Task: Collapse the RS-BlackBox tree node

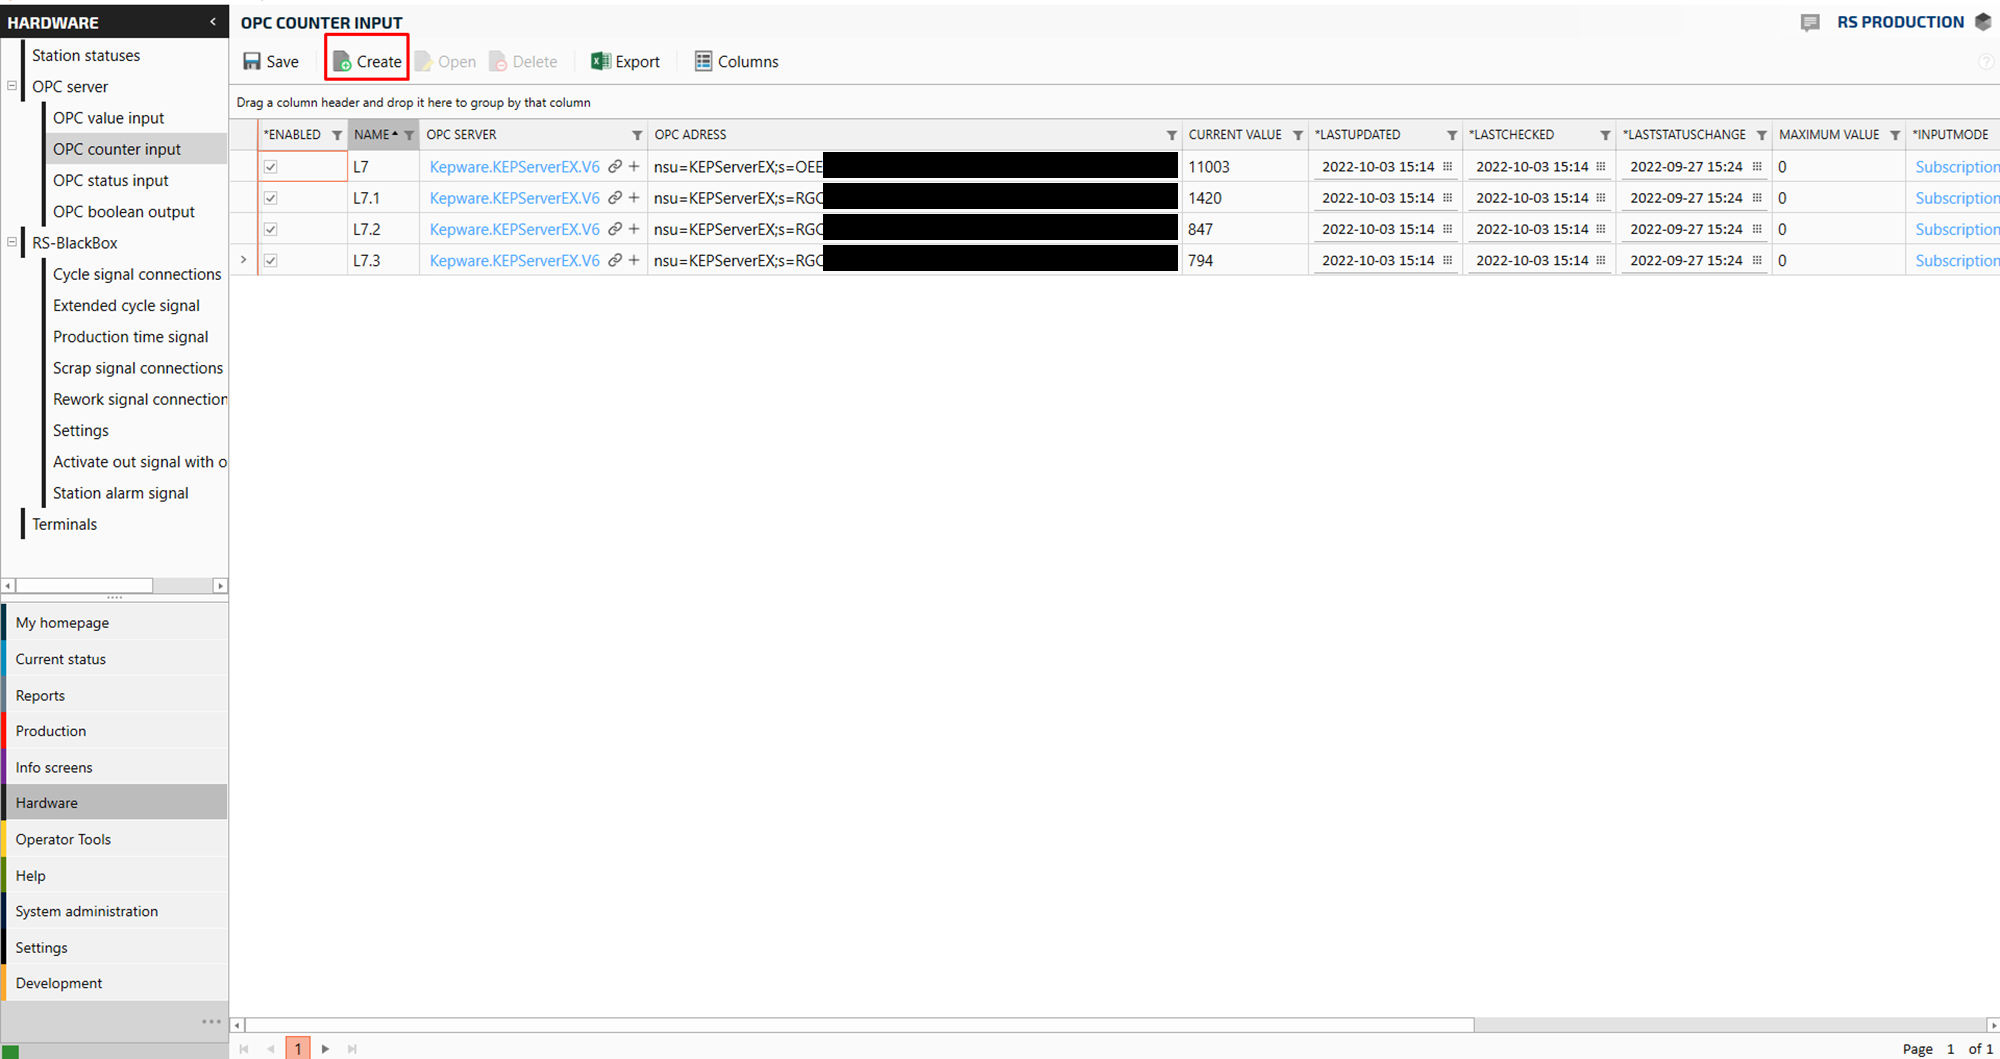Action: pos(12,242)
